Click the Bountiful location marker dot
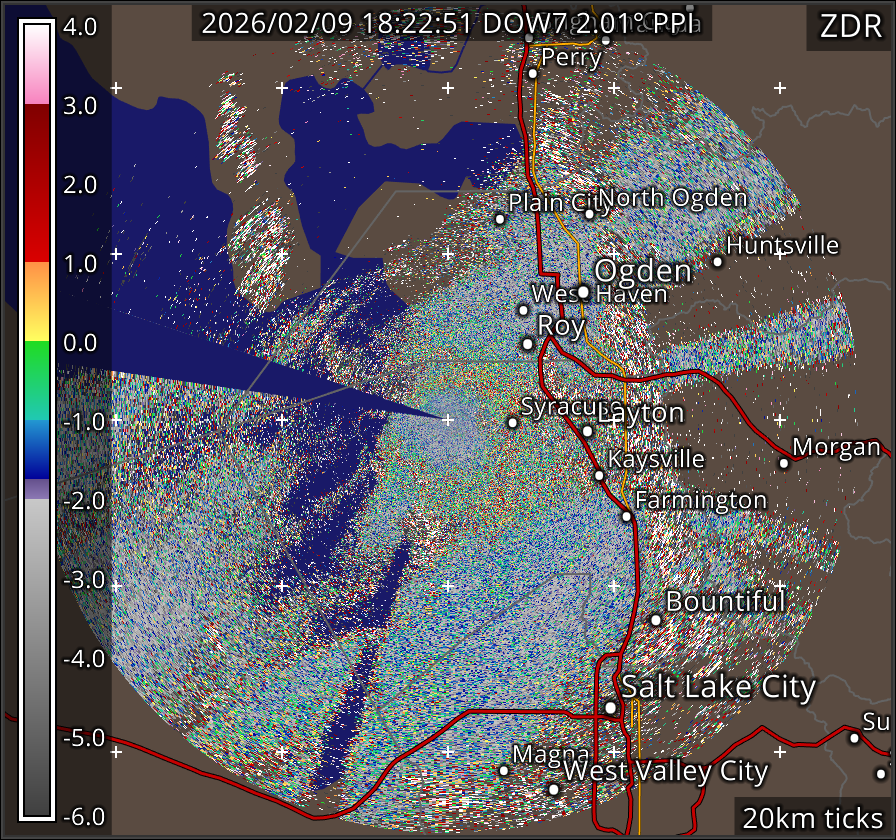Screen dimensions: 896x840 (656, 620)
